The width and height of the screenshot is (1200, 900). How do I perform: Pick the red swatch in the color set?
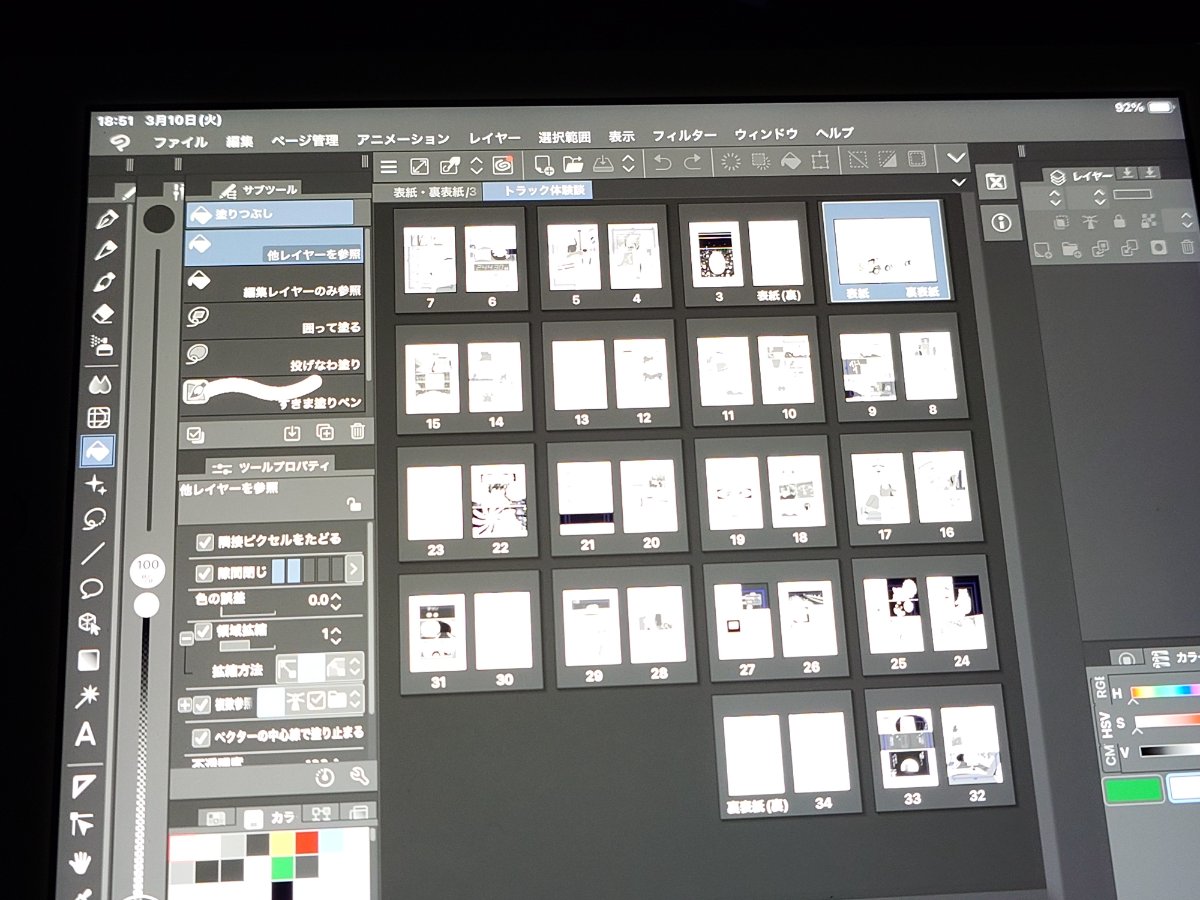click(x=306, y=842)
